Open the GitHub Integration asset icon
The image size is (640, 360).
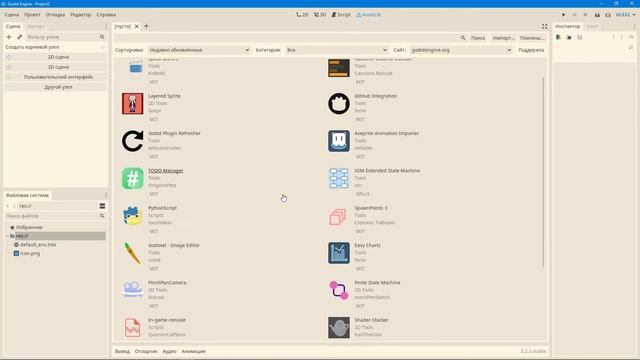[339, 104]
